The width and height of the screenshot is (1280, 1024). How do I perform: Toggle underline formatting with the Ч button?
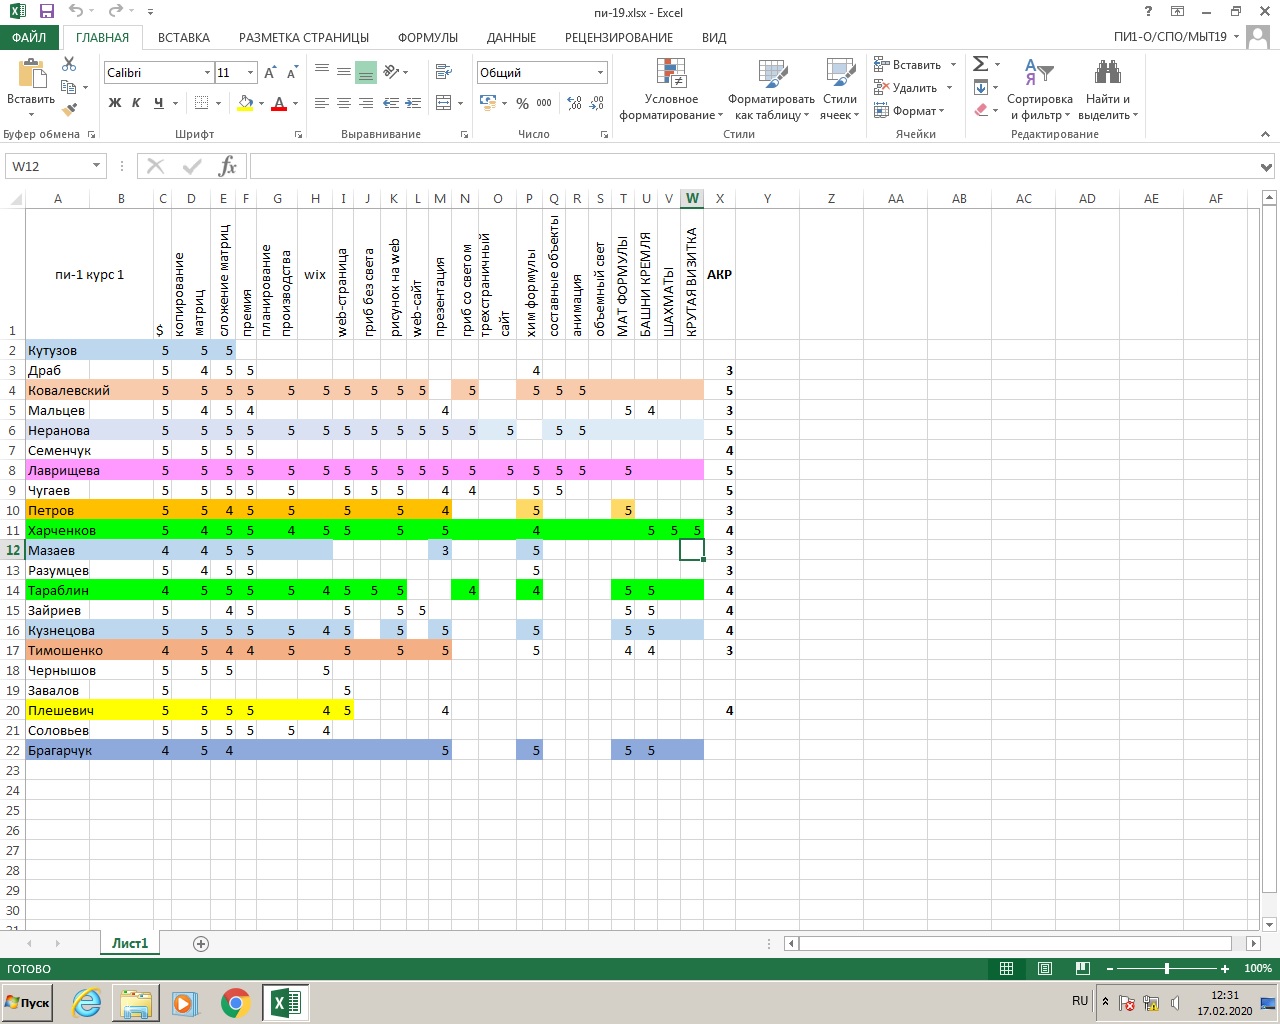click(x=158, y=103)
